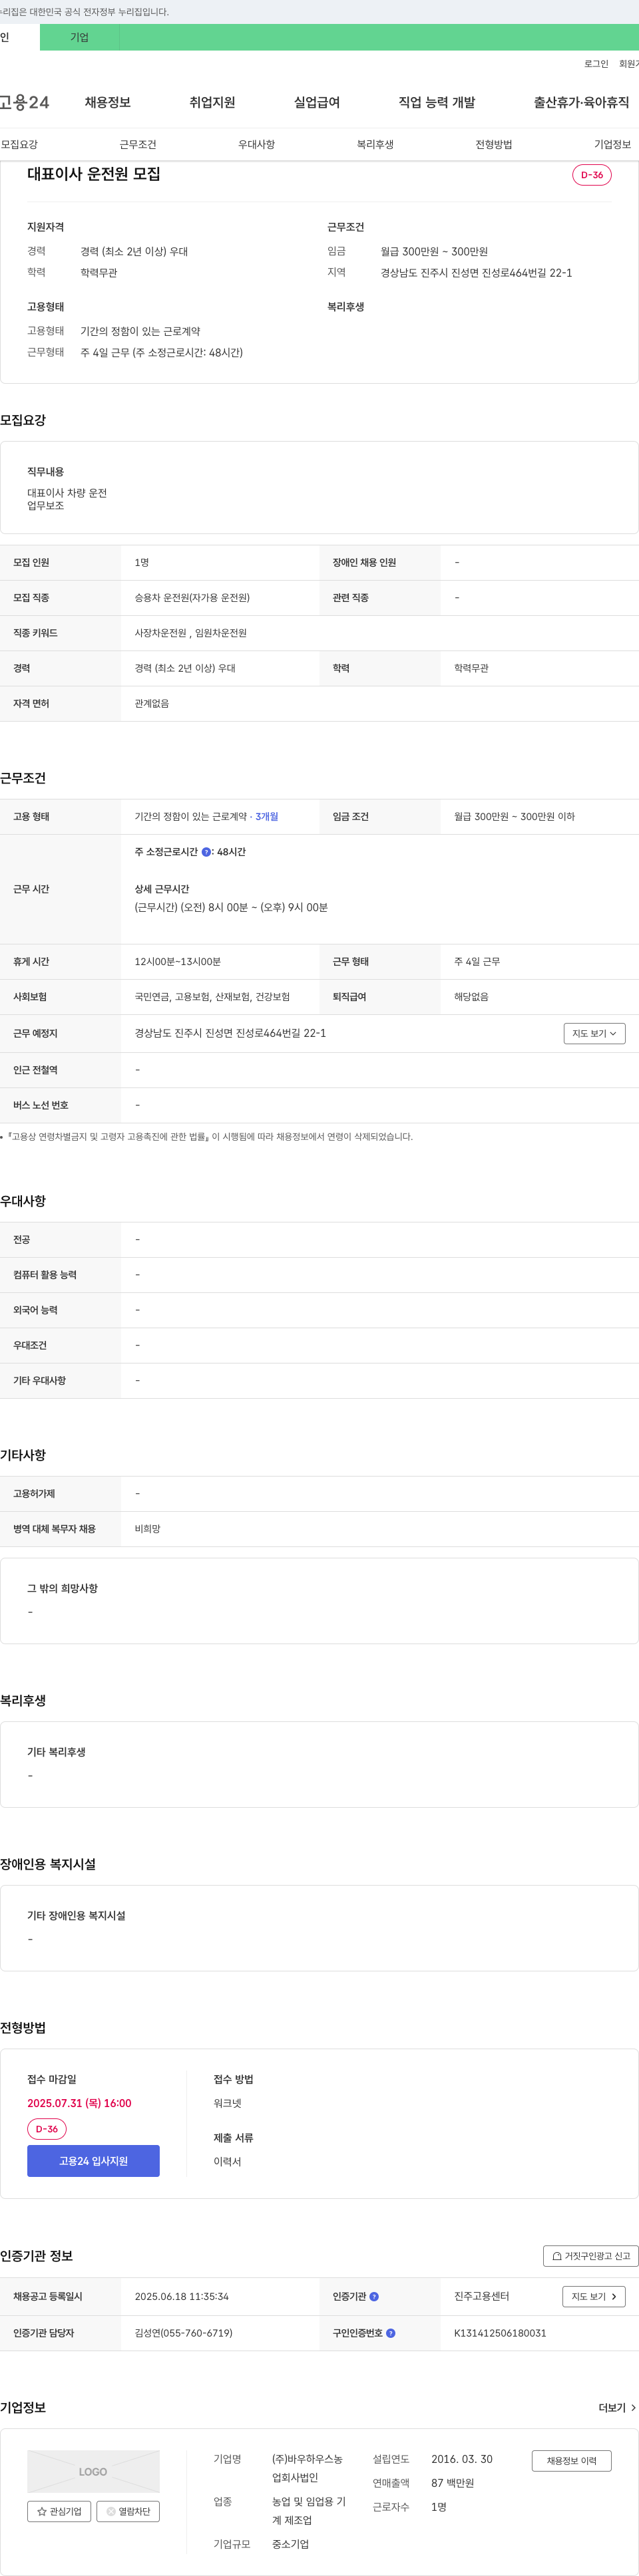Click the LOGO placeholder image
The image size is (639, 2576).
click(x=93, y=2471)
